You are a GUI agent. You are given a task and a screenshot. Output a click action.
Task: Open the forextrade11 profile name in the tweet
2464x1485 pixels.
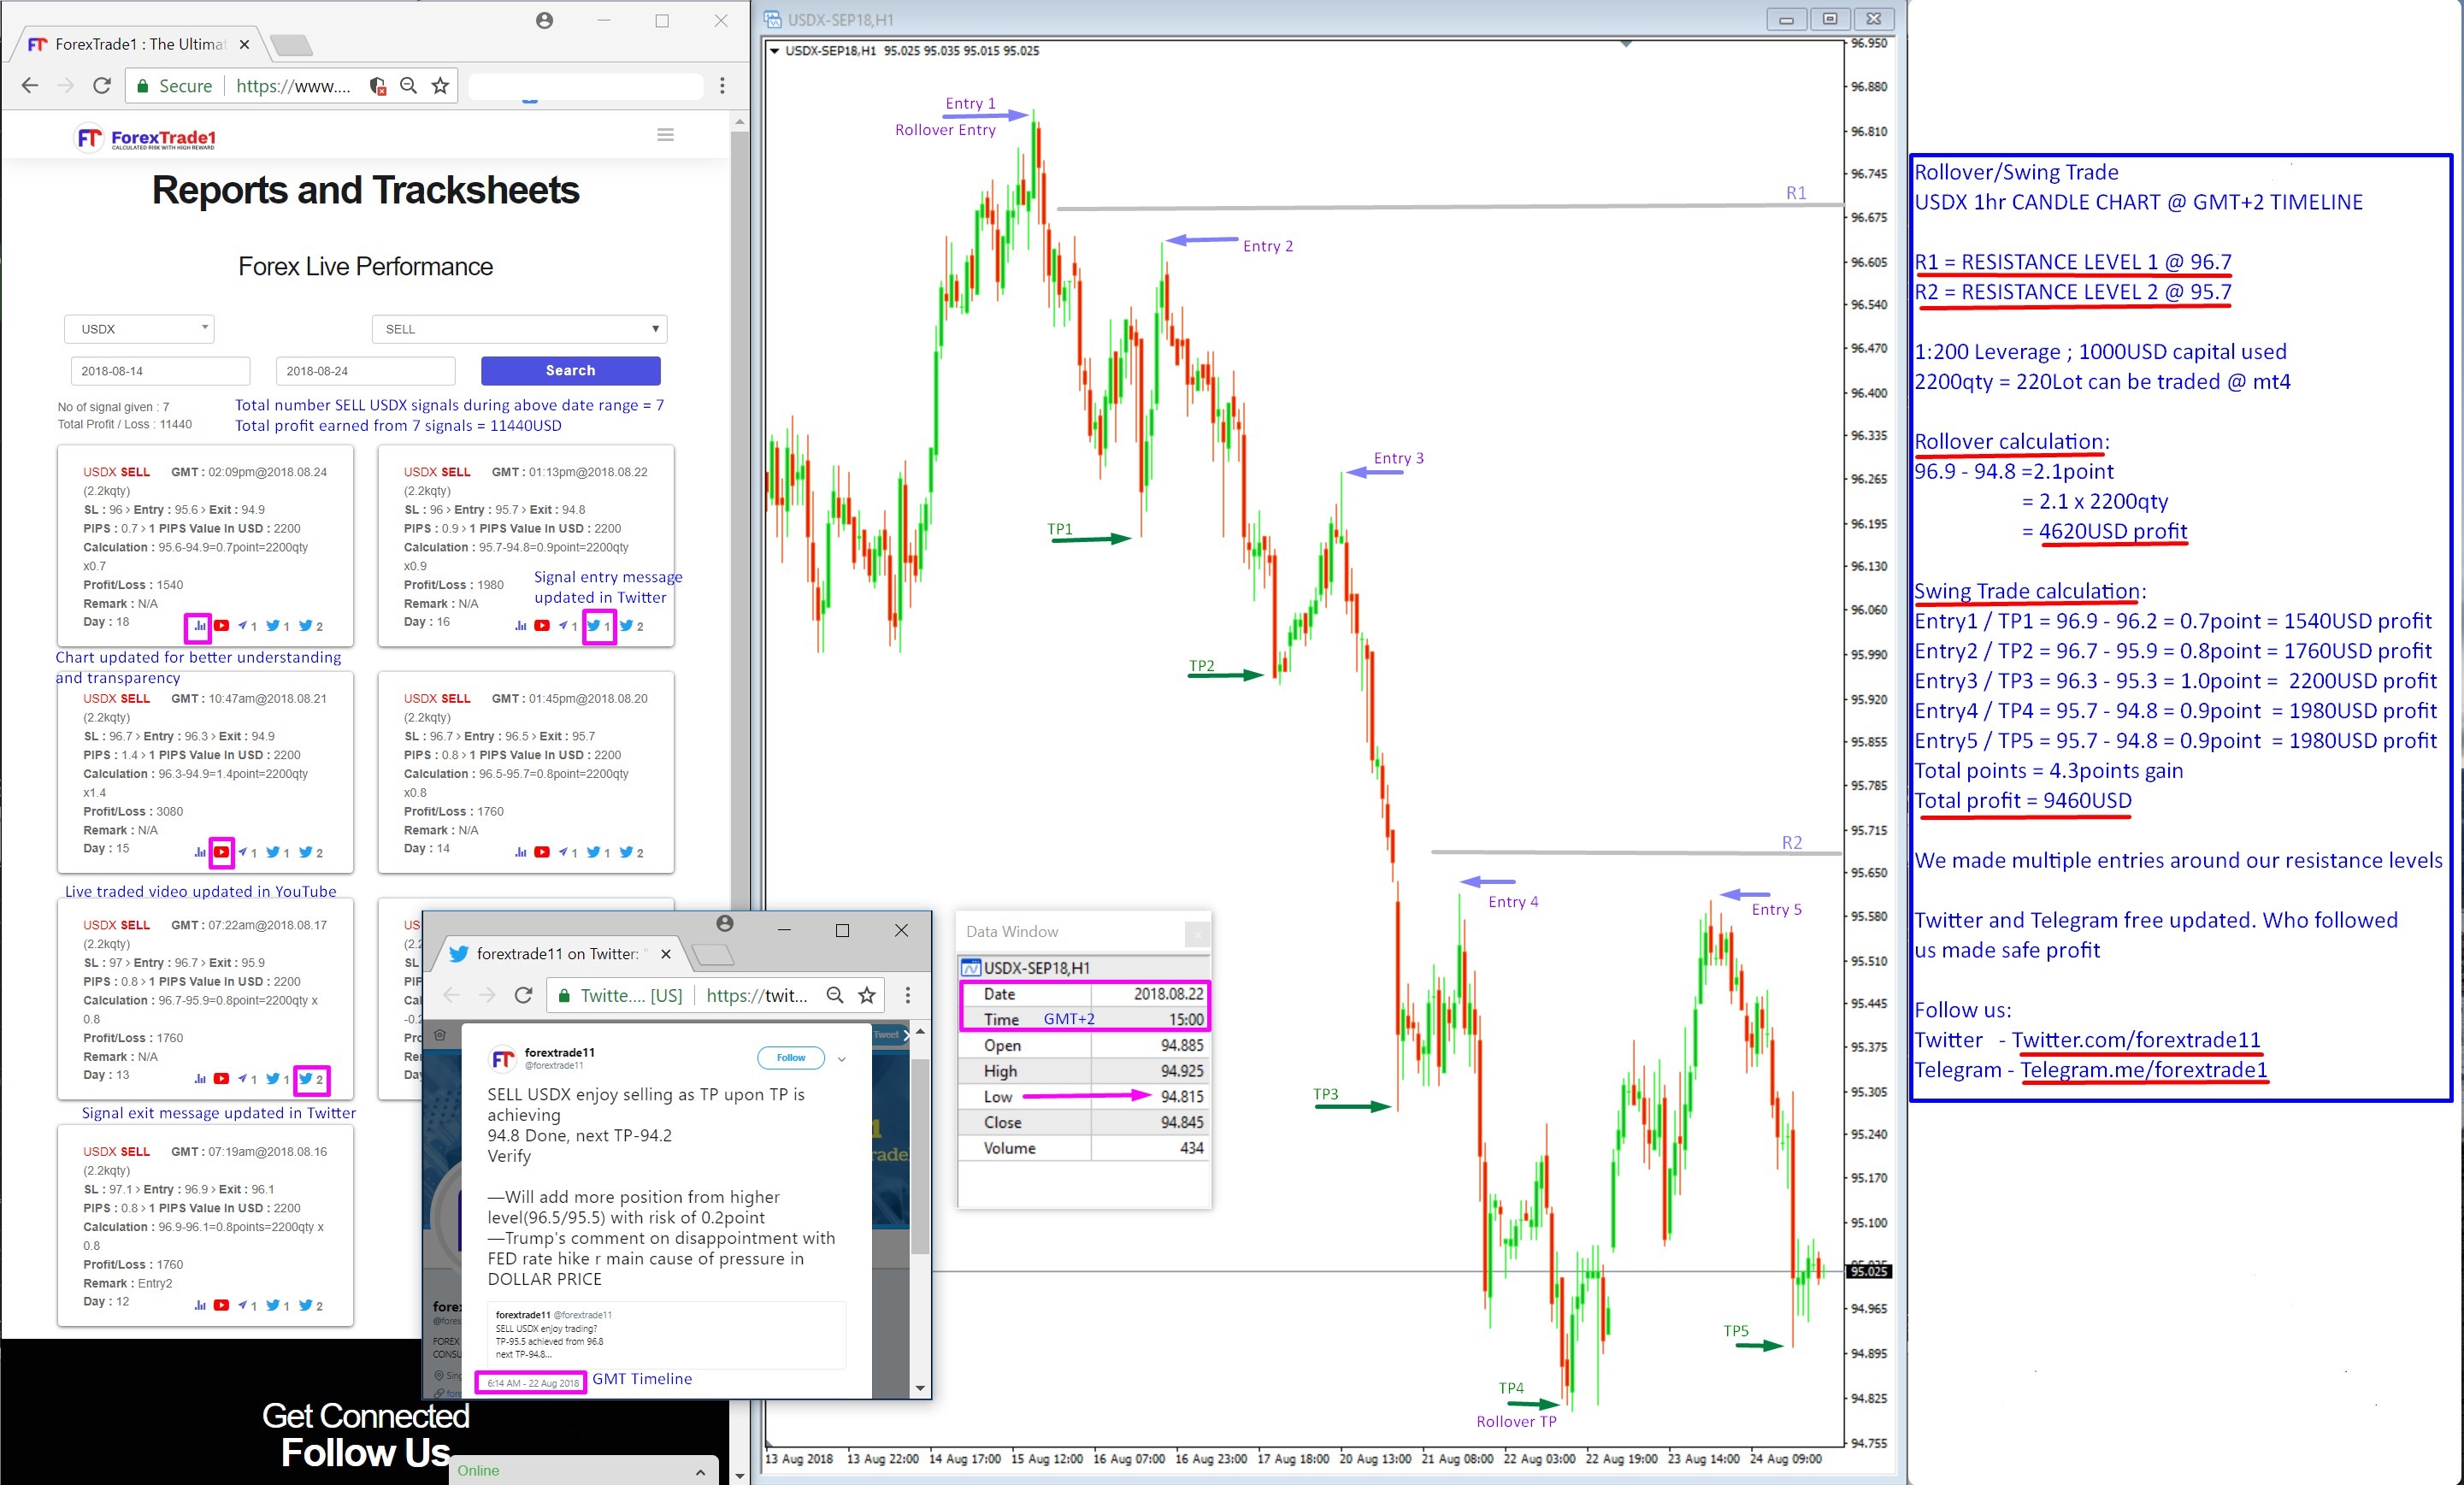click(x=560, y=1052)
